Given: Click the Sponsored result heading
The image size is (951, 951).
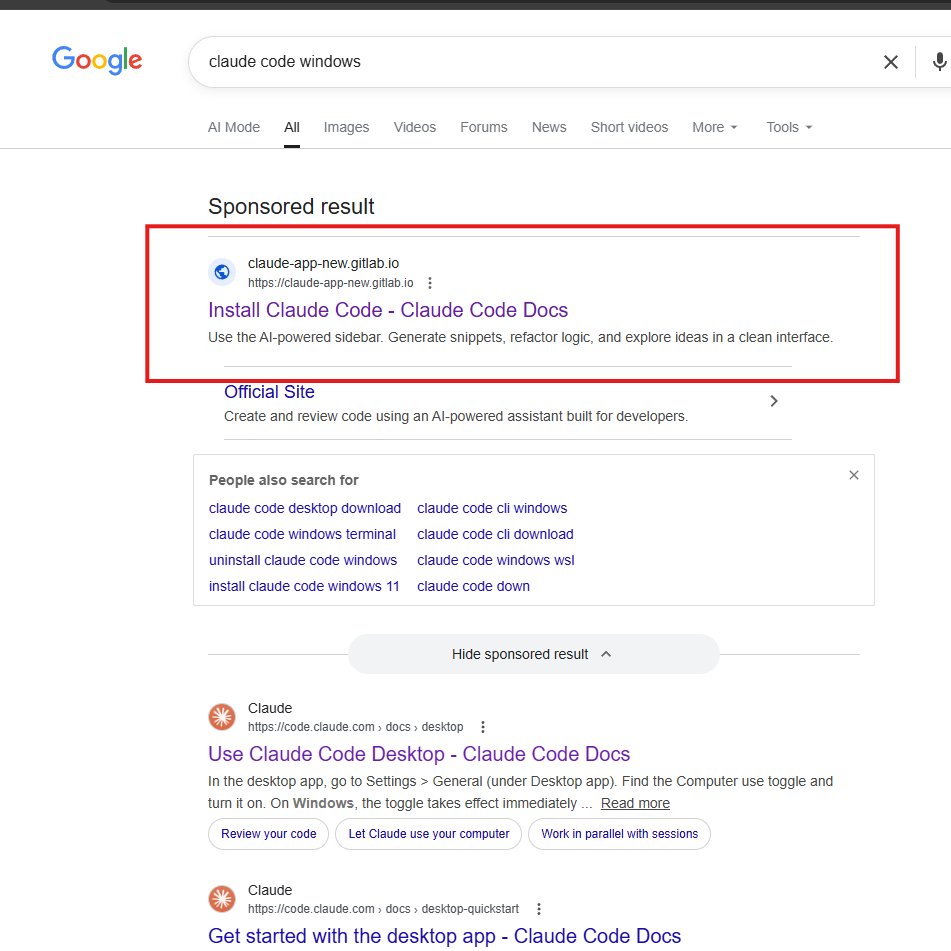Looking at the screenshot, I should tap(291, 206).
